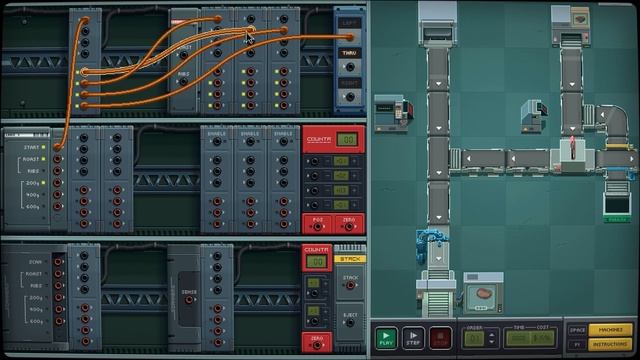Click the rightmost ENABLE jack
Image resolution: width=640 pixels, height=360 pixels.
tap(283, 142)
